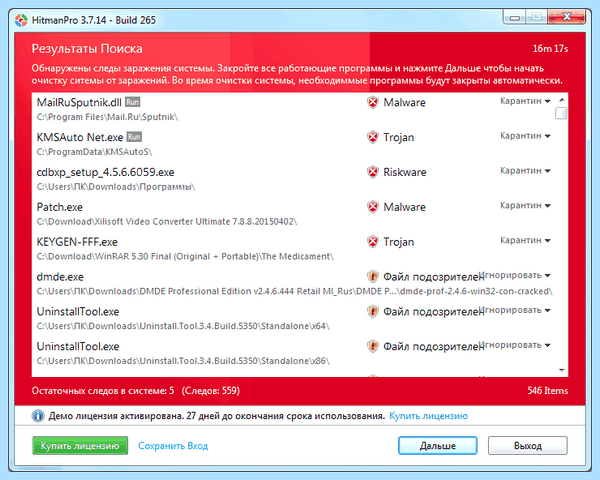Click Остаточных следов в системе: 5 text

click(103, 391)
